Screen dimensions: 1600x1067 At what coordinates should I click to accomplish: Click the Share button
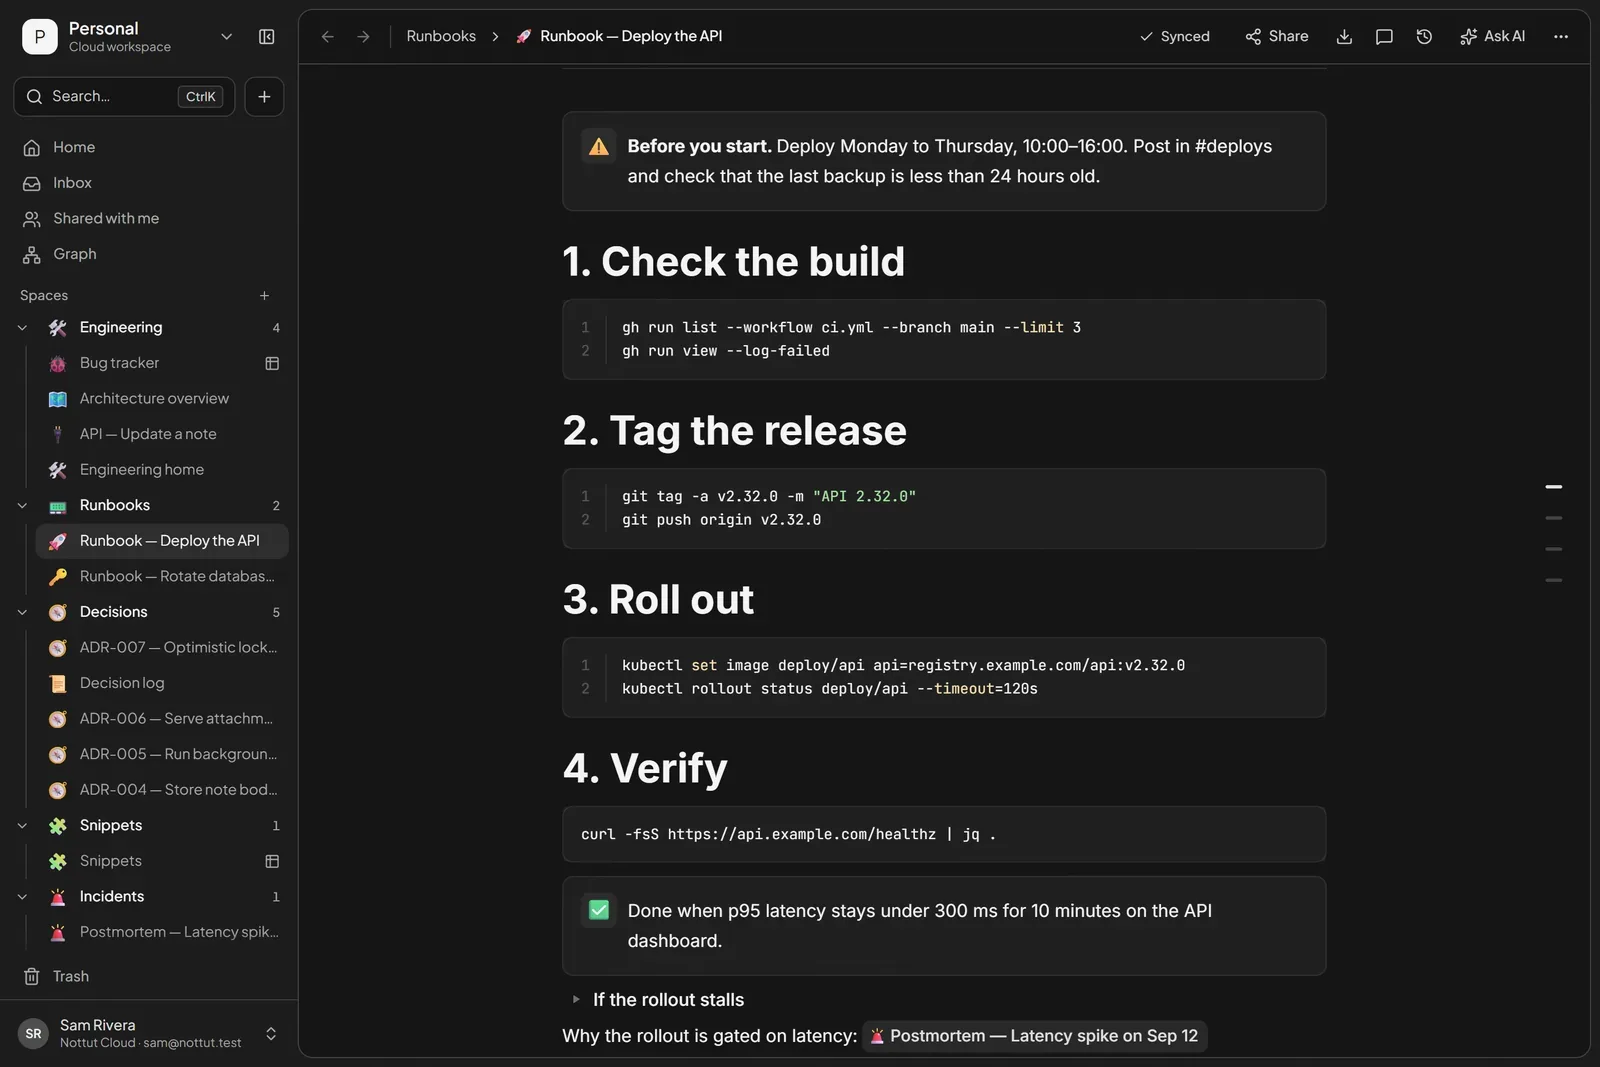[x=1277, y=37]
